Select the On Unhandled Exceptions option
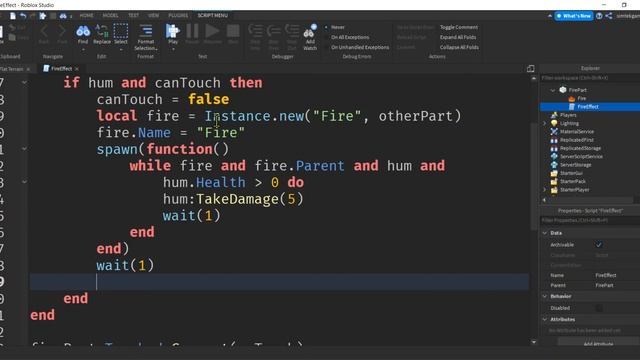Image resolution: width=640 pixels, height=360 pixels. click(x=360, y=47)
